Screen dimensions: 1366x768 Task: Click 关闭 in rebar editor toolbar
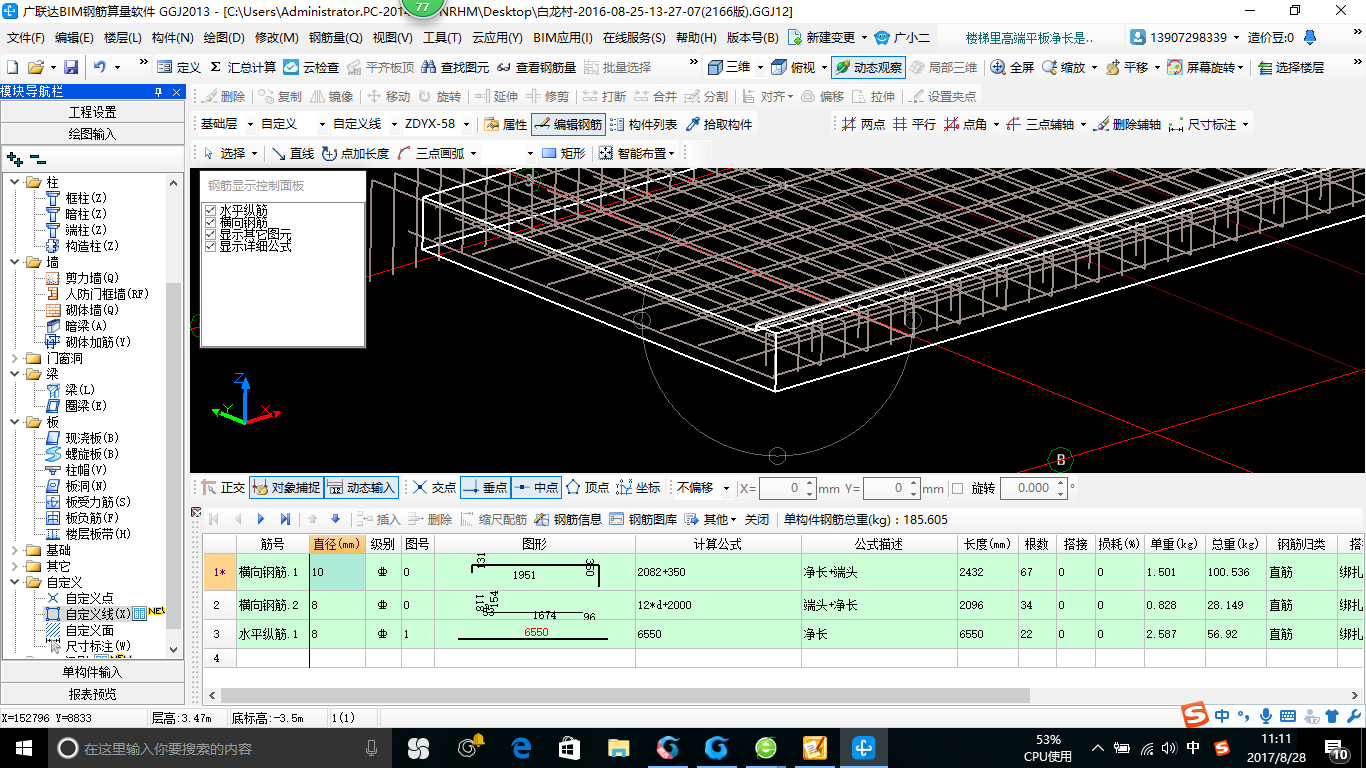tap(757, 519)
